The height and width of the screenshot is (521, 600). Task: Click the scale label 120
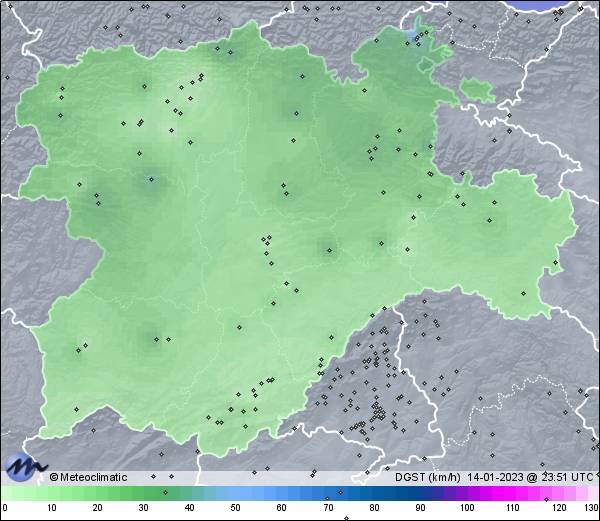tap(559, 508)
